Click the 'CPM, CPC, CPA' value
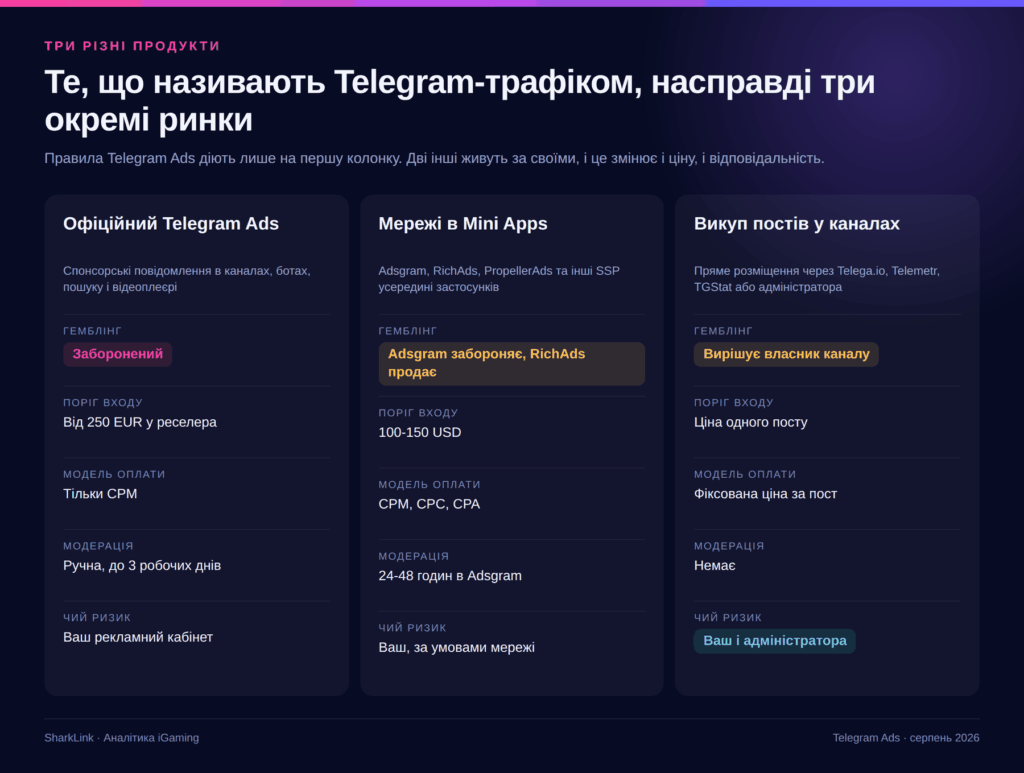Screen dimensions: 1024x773 coord(429,504)
